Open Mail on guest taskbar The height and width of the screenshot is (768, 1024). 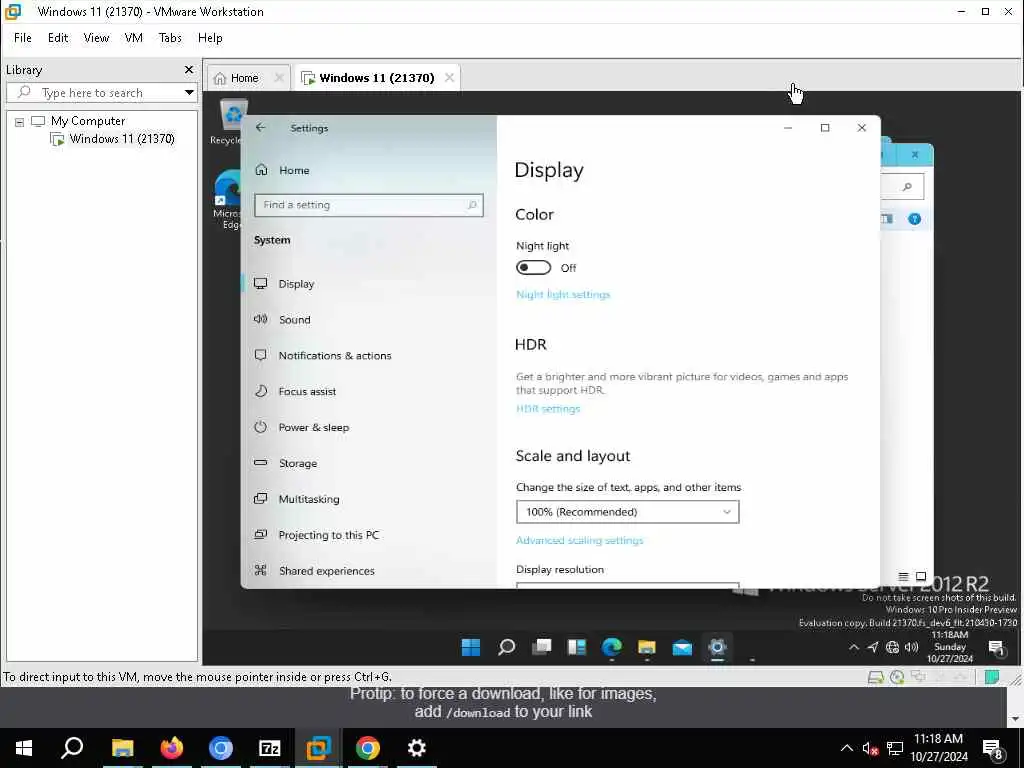pos(682,647)
